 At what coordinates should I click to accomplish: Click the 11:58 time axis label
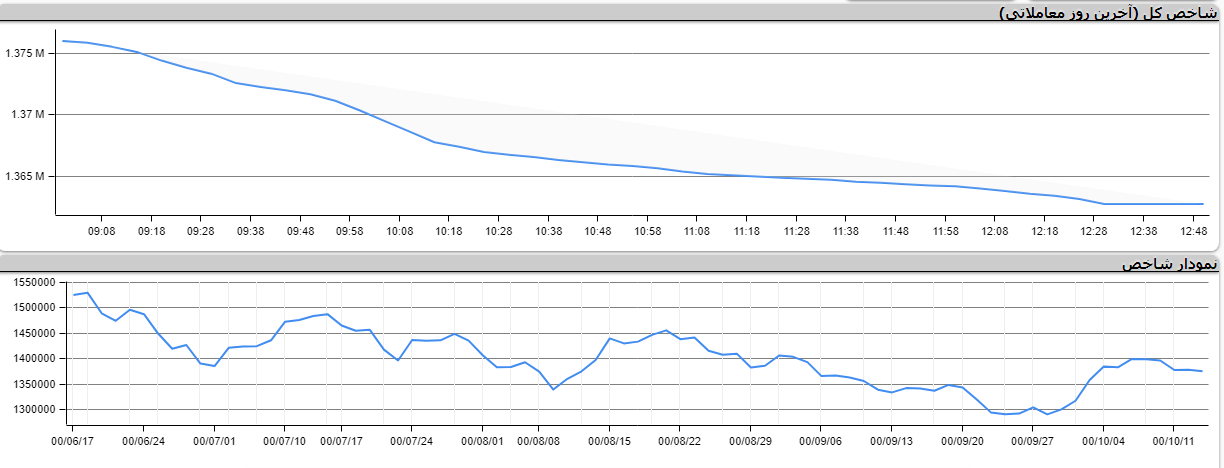coord(945,231)
